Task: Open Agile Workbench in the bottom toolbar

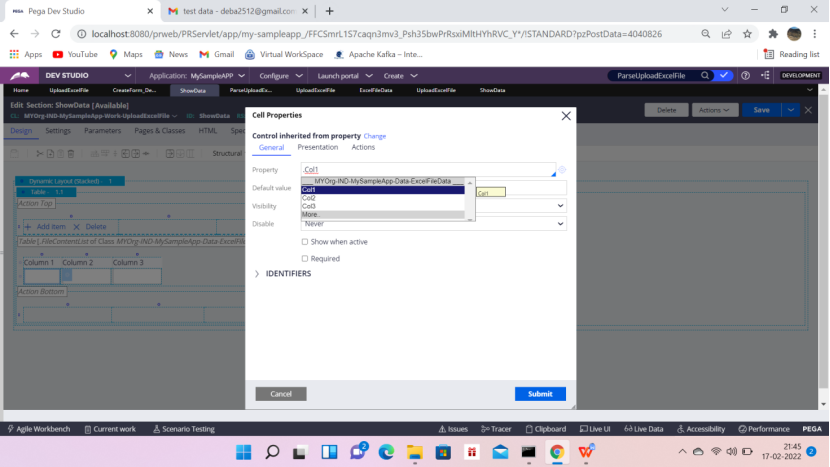Action: point(39,429)
